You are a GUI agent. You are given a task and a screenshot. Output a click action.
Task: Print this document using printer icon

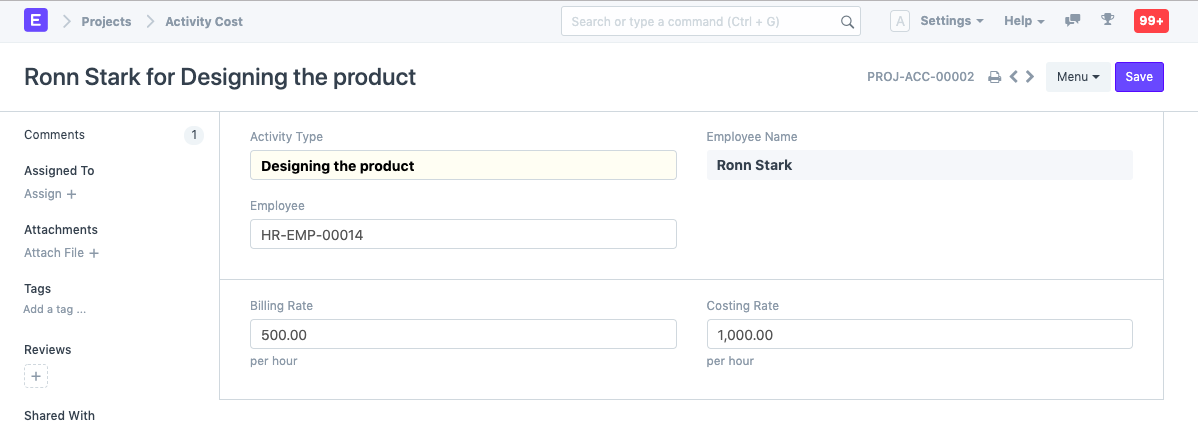[x=994, y=77]
